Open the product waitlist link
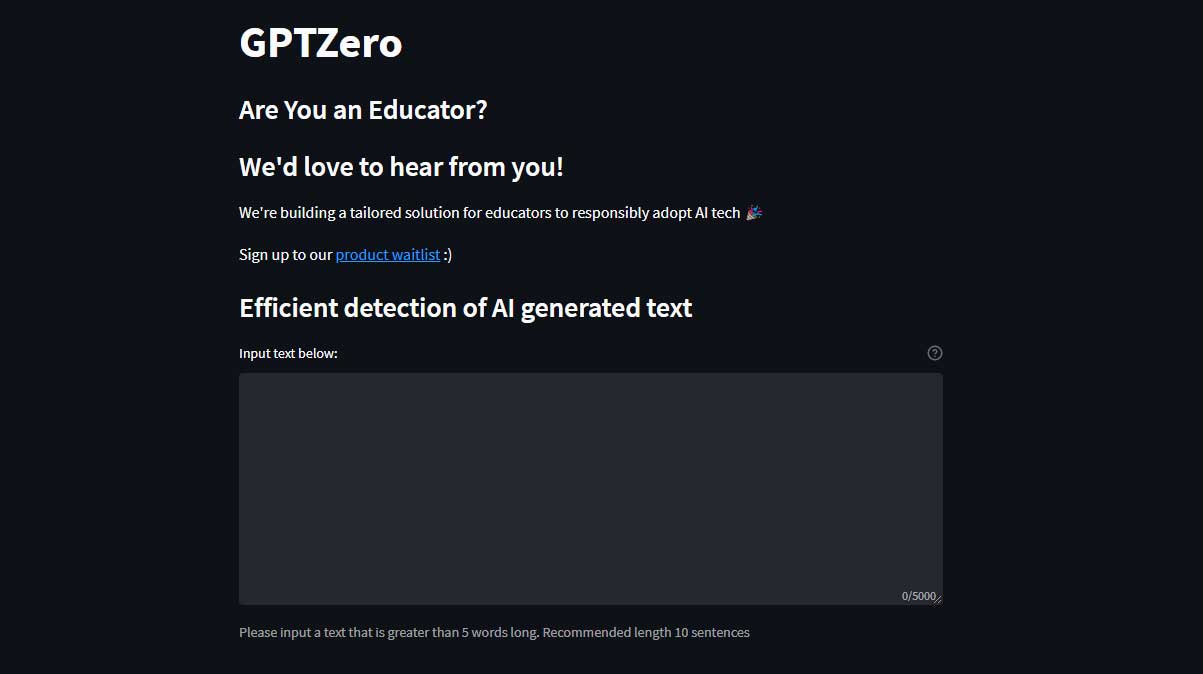 point(388,255)
